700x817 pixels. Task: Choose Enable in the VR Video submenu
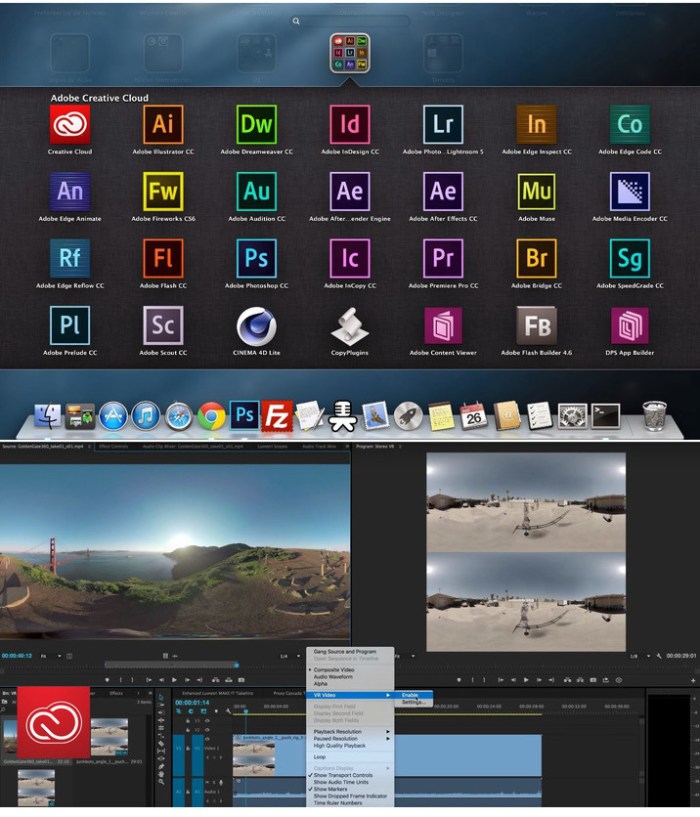pyautogui.click(x=411, y=694)
